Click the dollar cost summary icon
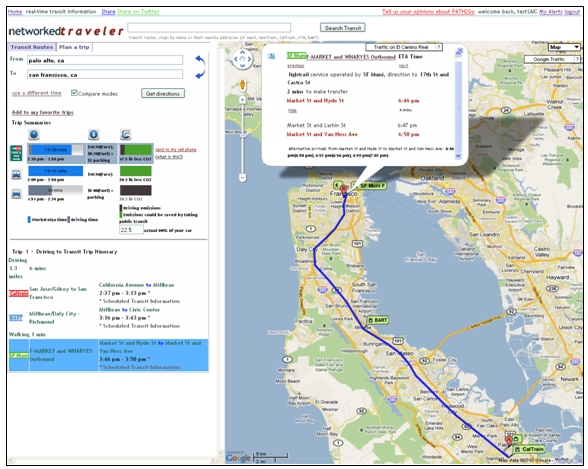 point(93,135)
